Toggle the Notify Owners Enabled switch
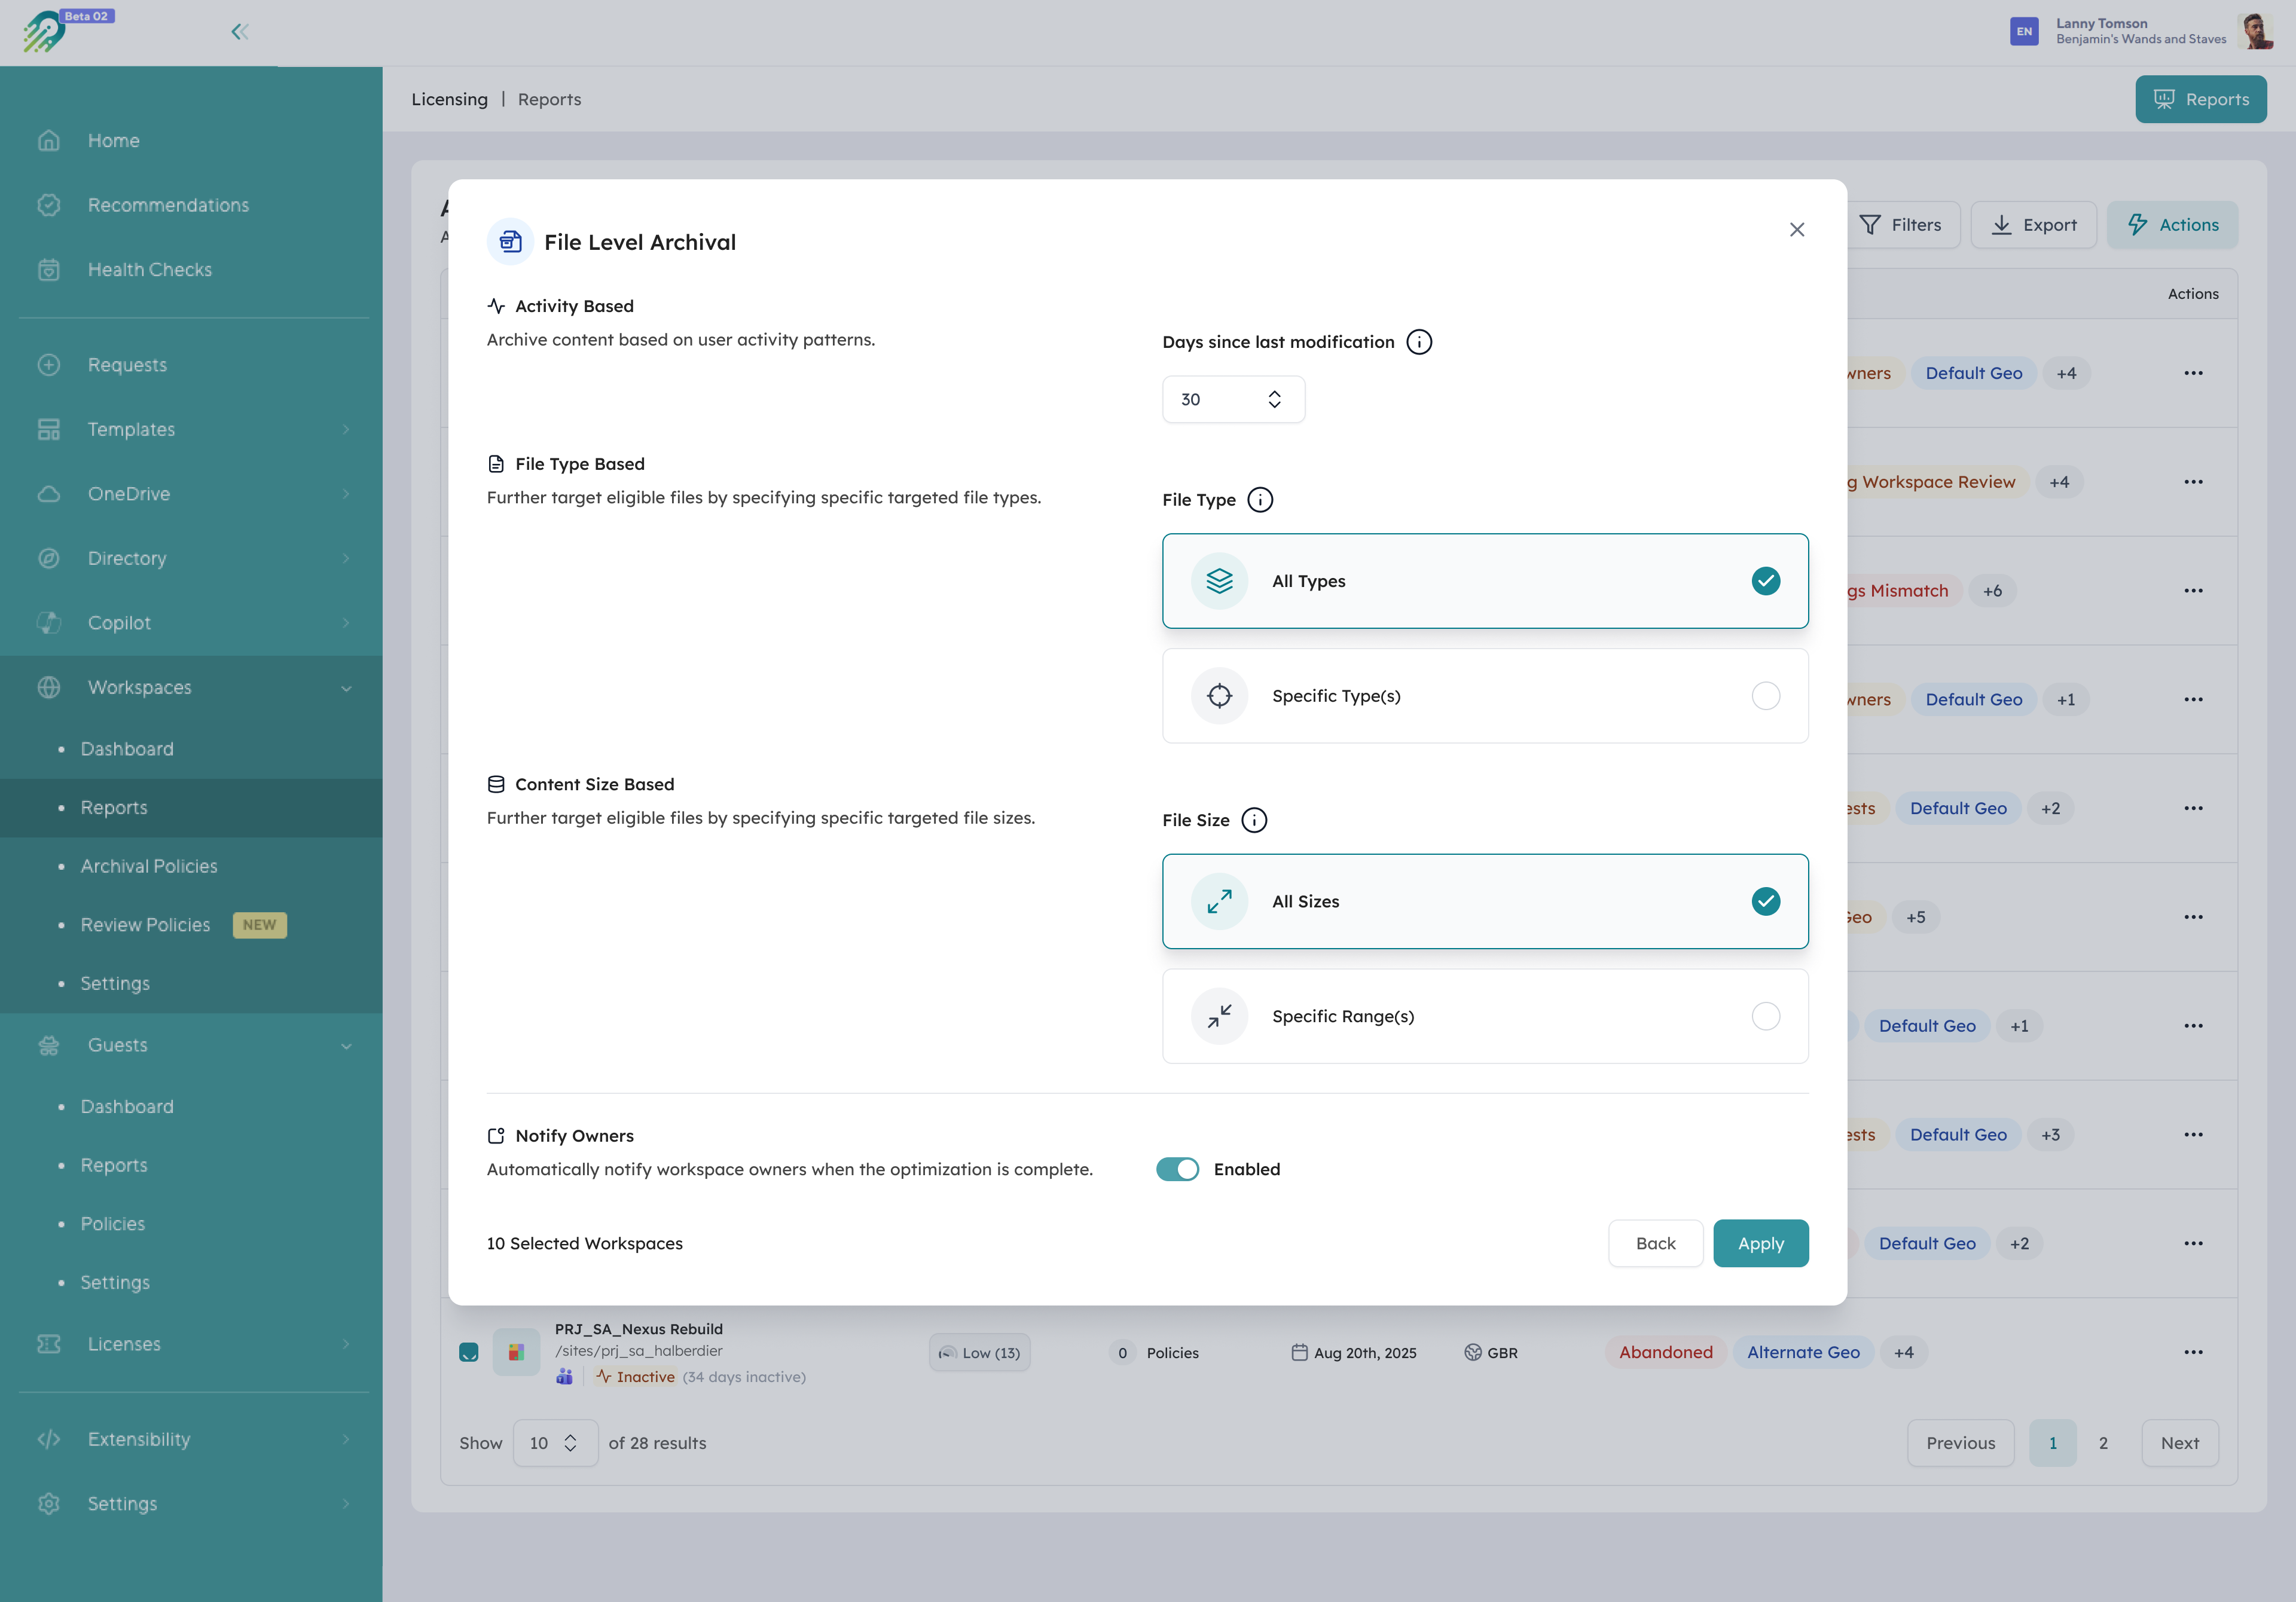The height and width of the screenshot is (1602, 2296). coord(1177,1169)
